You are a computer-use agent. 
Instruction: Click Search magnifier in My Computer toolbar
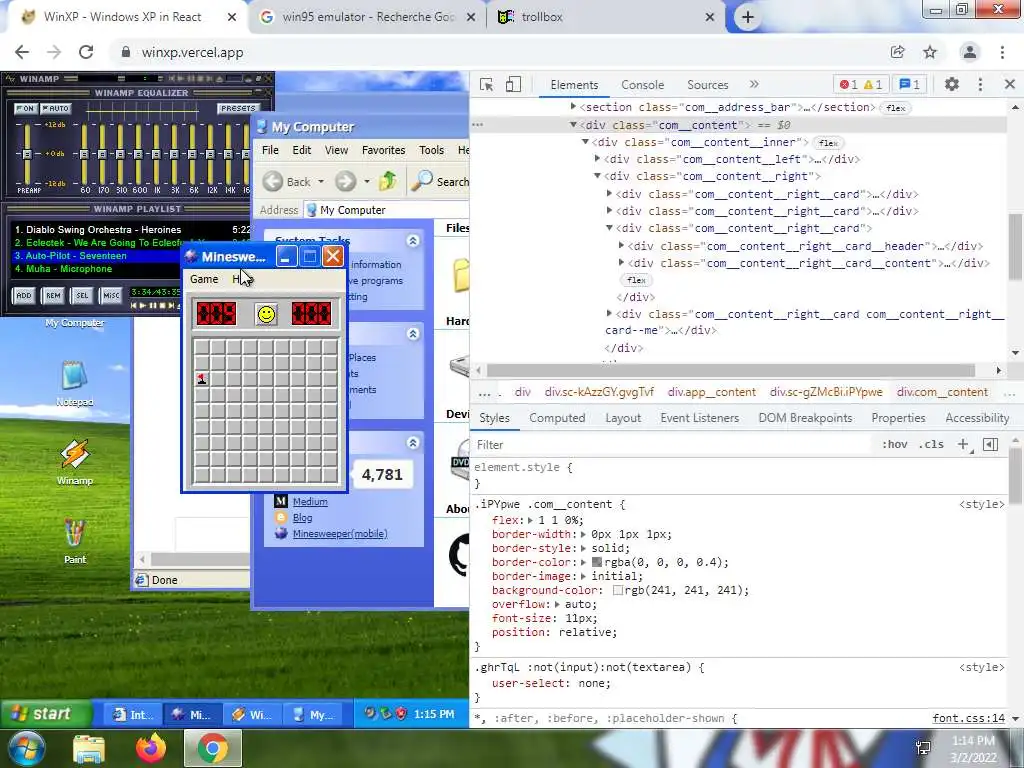421,181
